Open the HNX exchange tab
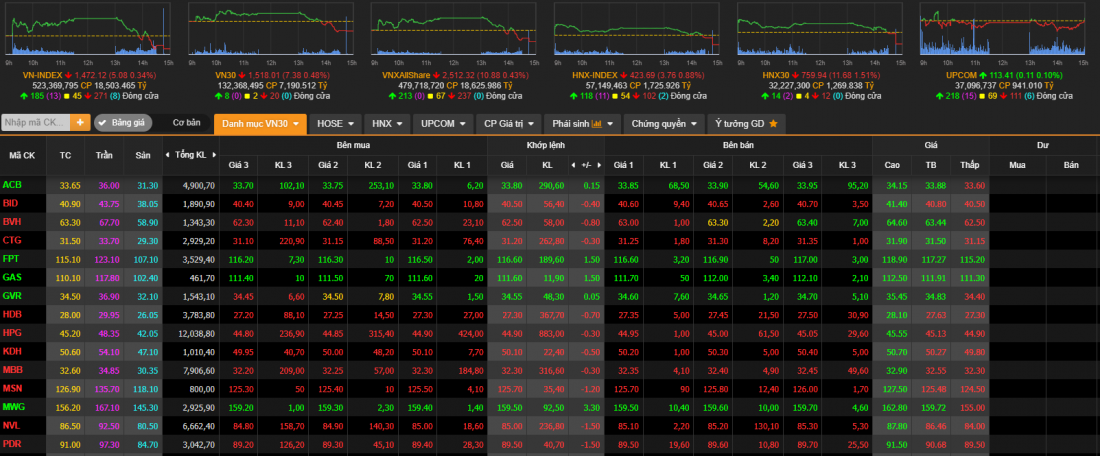Screen dimensions: 1100x456 click(387, 124)
